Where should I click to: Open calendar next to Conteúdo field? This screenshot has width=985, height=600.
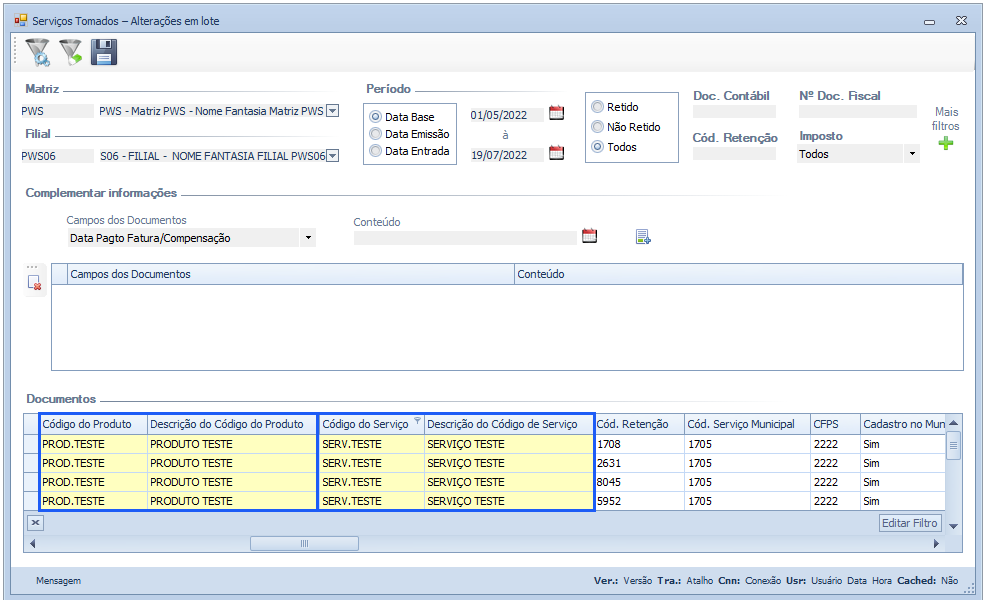click(590, 236)
